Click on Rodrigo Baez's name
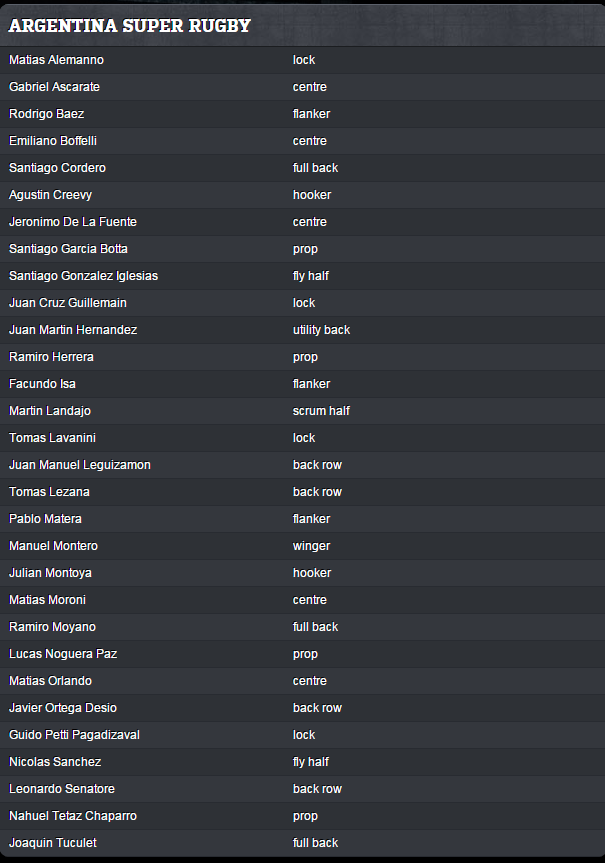605x863 pixels. click(47, 114)
